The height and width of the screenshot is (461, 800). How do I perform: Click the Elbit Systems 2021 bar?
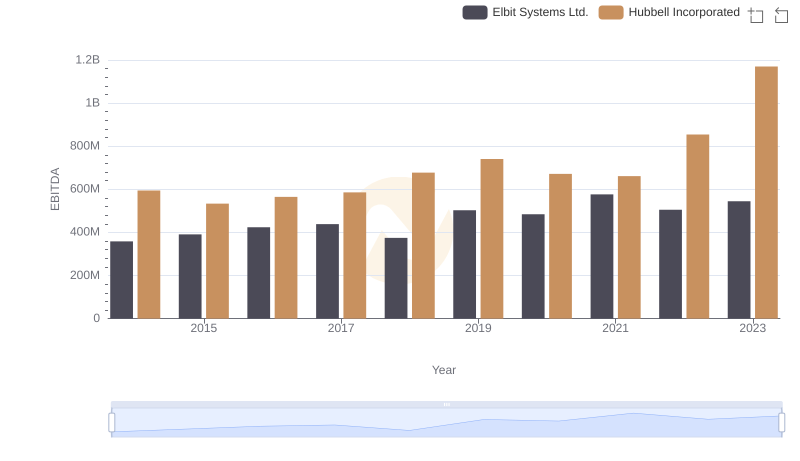click(602, 256)
